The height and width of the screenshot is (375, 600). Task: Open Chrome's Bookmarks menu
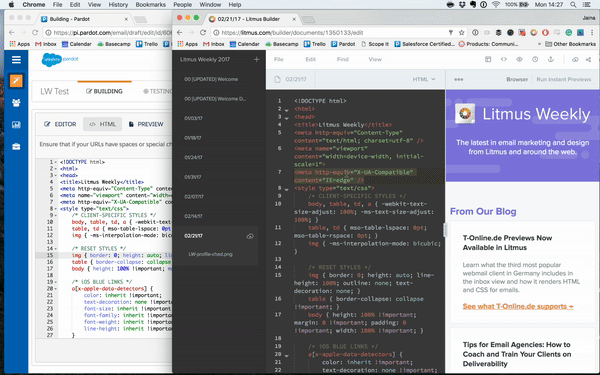pos(150,5)
